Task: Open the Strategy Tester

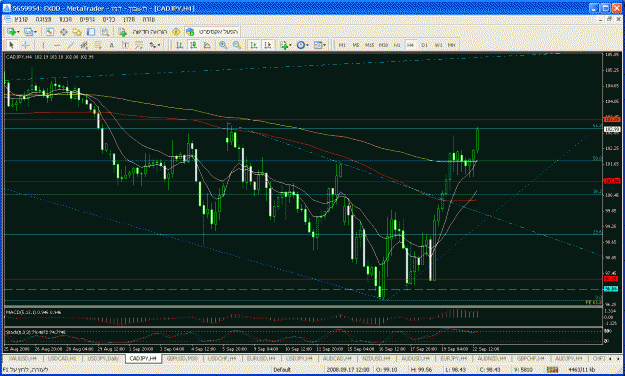Action: coord(104,32)
